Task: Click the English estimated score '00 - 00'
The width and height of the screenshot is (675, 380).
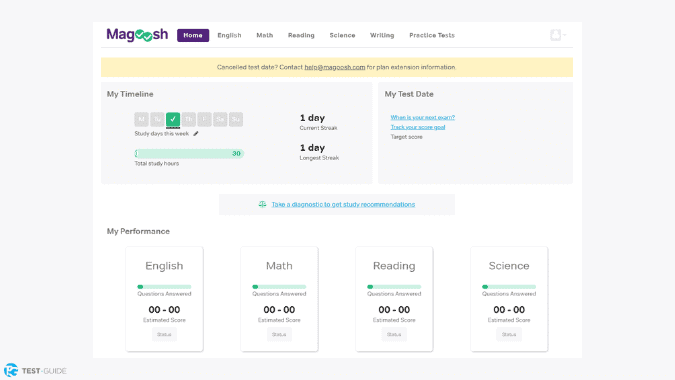Action: pyautogui.click(x=164, y=310)
